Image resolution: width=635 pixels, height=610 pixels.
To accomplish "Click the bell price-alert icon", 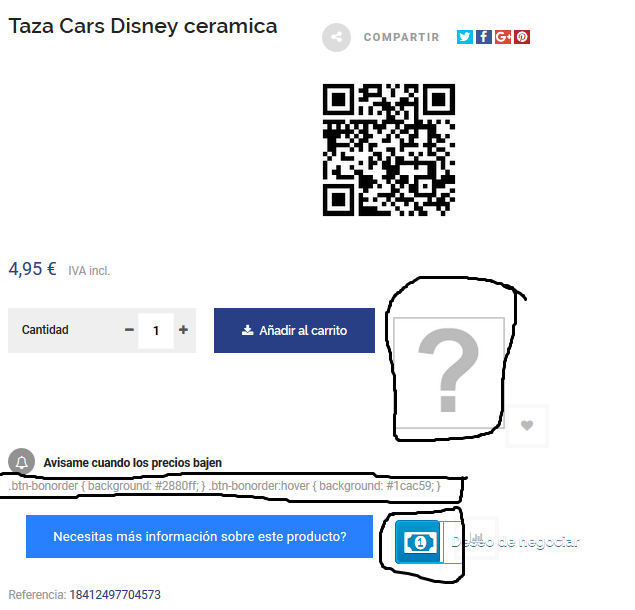I will (x=21, y=461).
